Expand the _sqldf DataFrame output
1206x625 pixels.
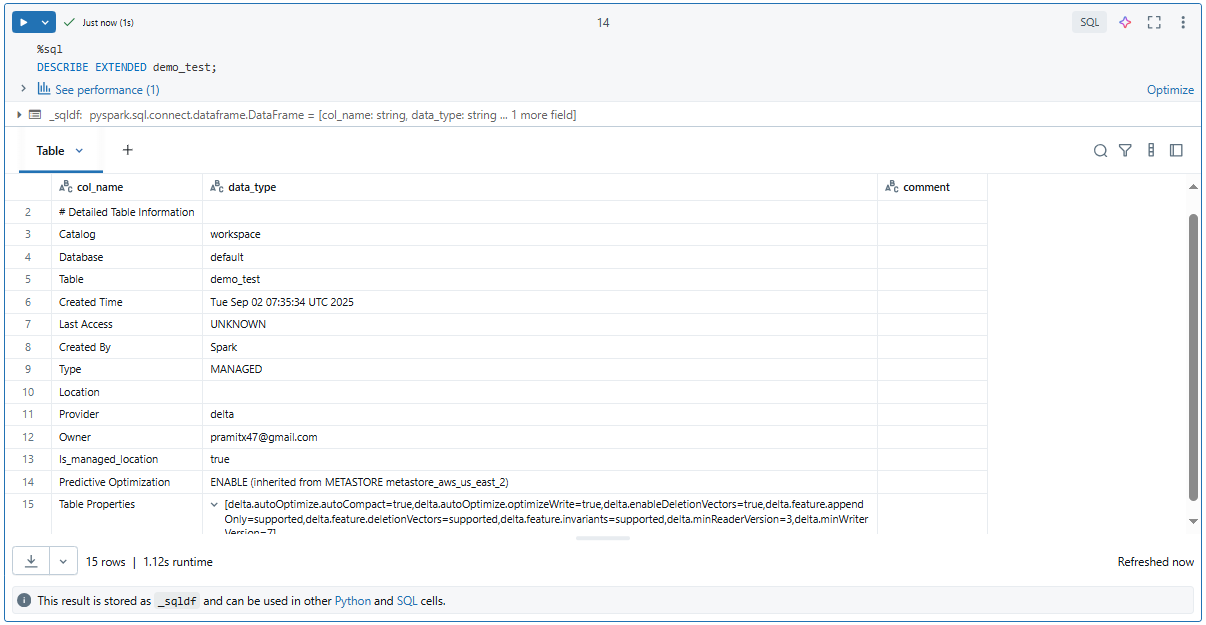19,114
